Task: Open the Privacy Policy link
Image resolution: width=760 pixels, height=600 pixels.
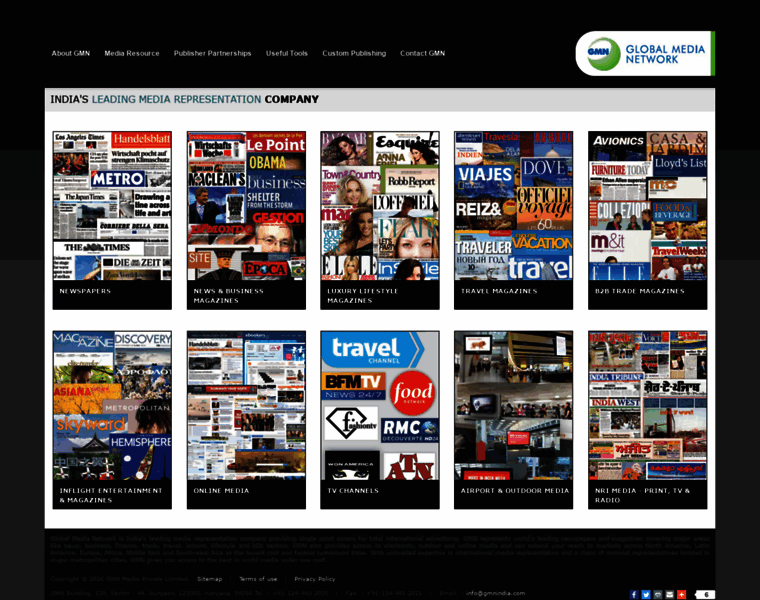Action: tap(315, 579)
